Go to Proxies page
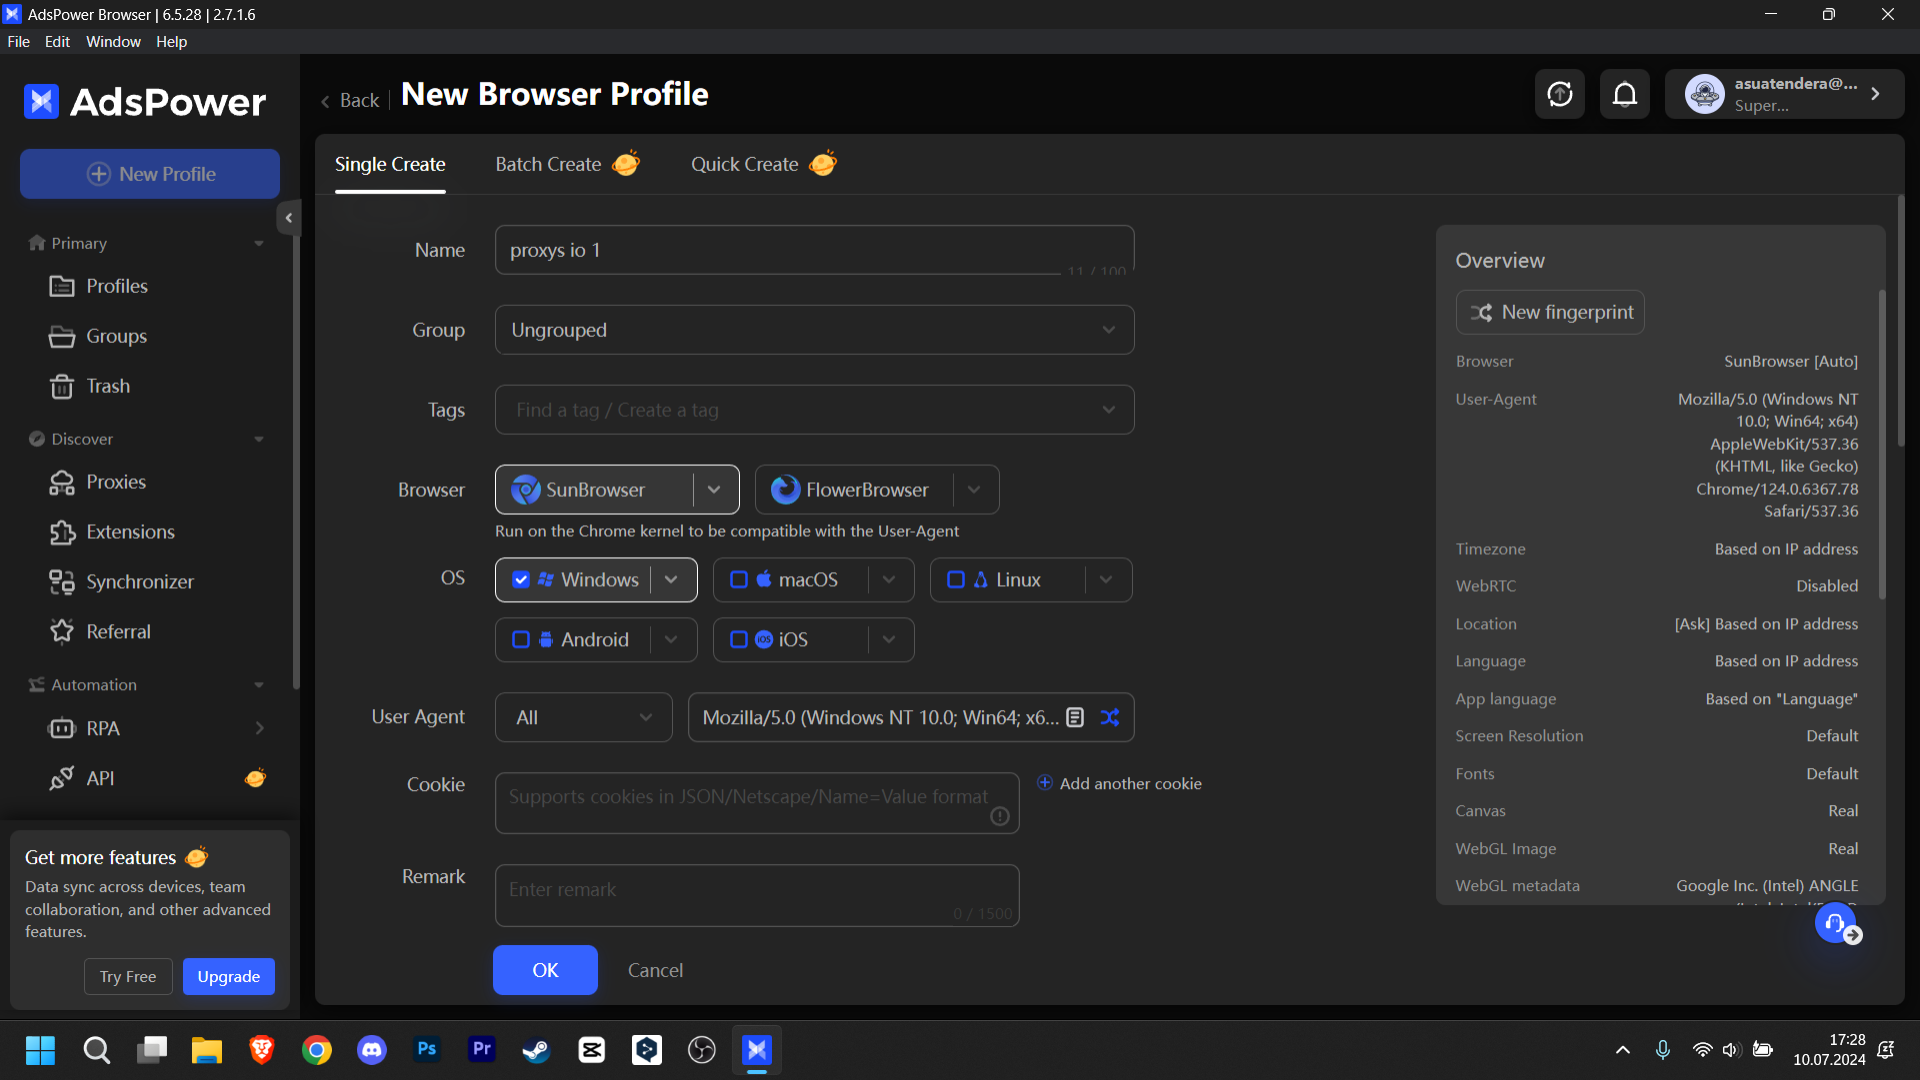Image resolution: width=1920 pixels, height=1080 pixels. coord(116,482)
